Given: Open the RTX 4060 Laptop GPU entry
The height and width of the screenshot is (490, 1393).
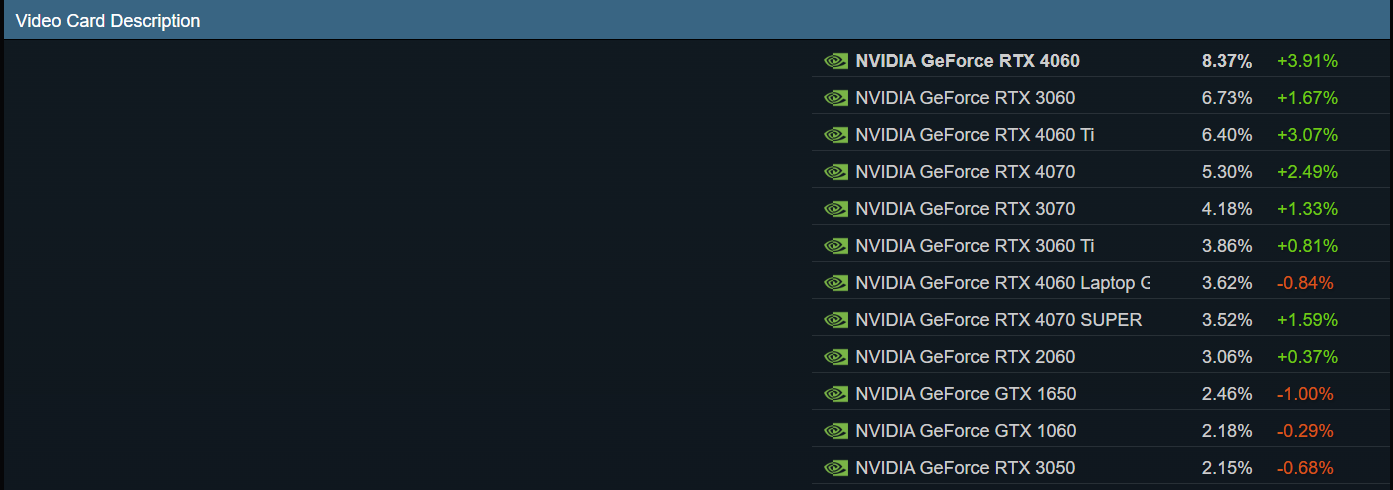Looking at the screenshot, I should tap(1101, 283).
